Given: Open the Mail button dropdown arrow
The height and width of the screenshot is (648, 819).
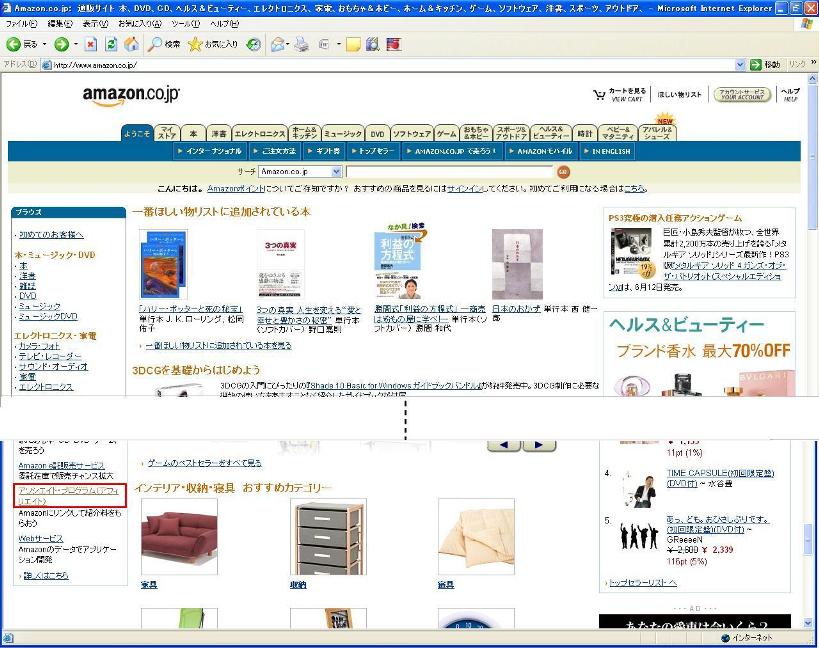Looking at the screenshot, I should 287,44.
